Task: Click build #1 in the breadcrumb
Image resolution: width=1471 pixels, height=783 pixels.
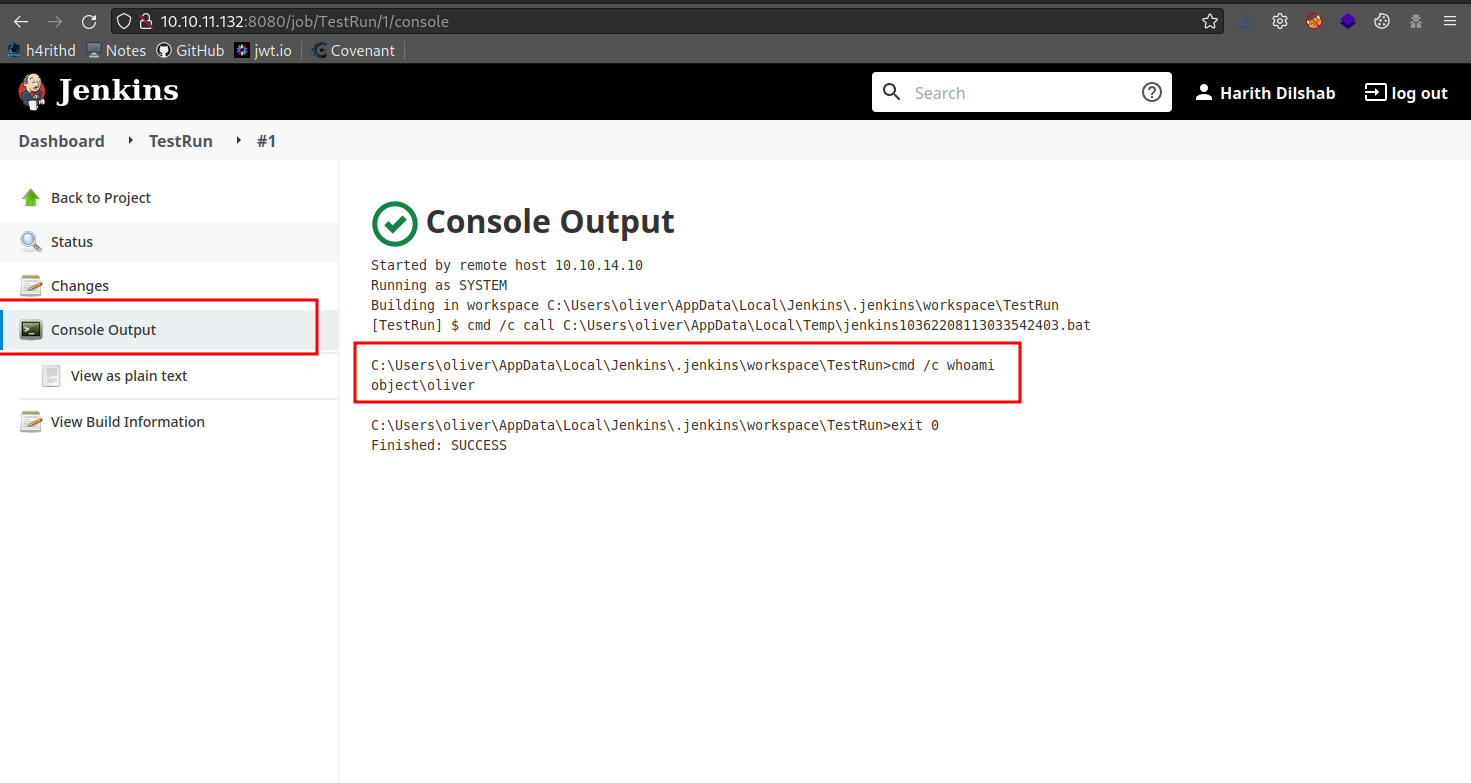Action: 266,141
